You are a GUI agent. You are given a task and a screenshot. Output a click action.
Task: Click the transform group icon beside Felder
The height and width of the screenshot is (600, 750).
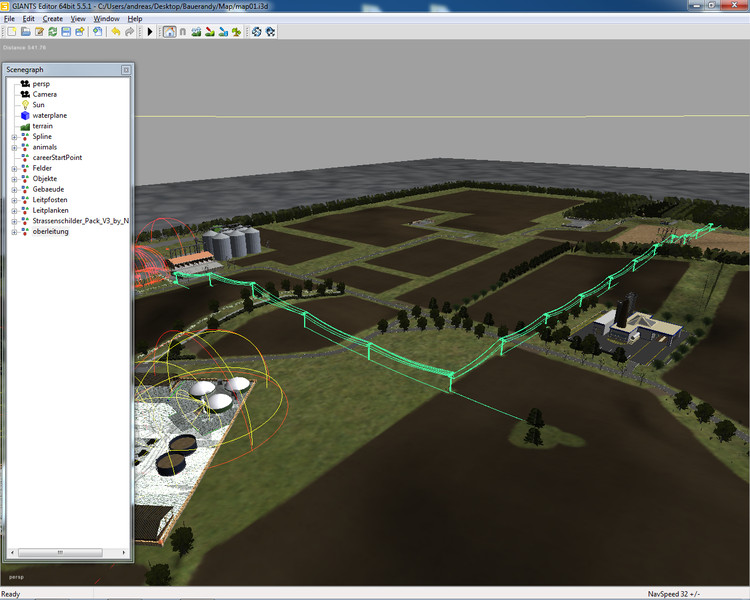click(x=25, y=168)
